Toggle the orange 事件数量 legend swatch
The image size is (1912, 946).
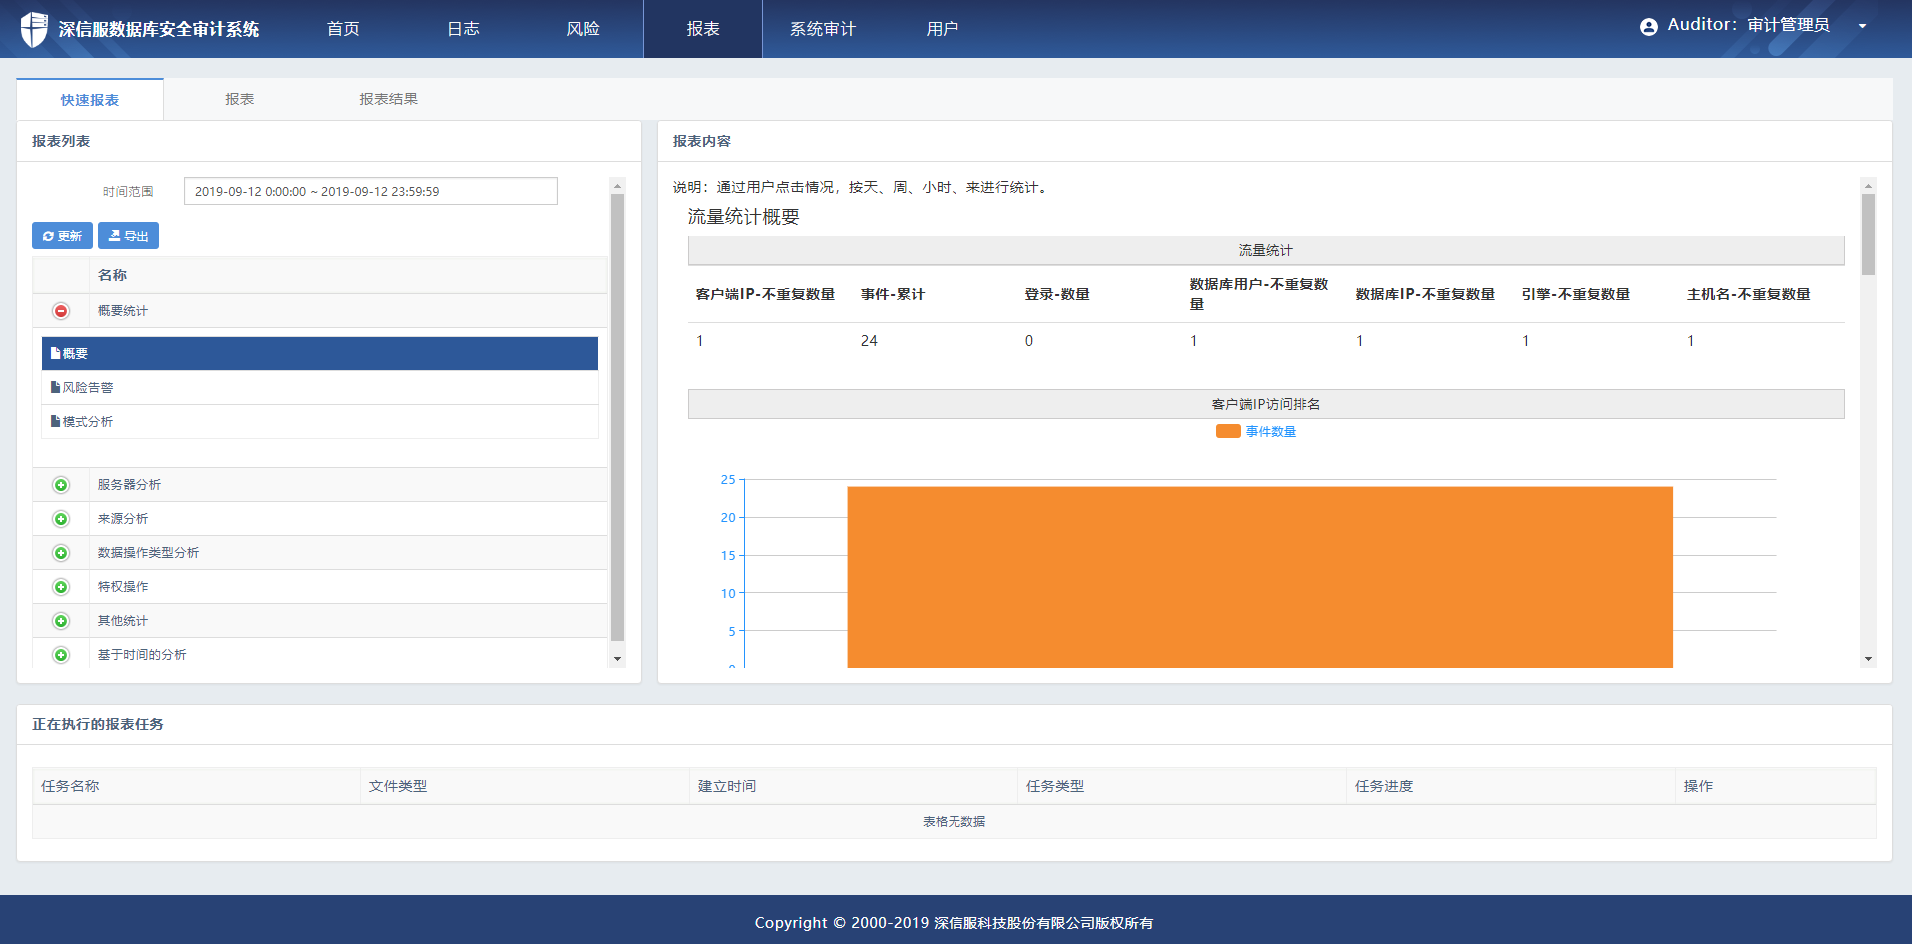[1227, 432]
